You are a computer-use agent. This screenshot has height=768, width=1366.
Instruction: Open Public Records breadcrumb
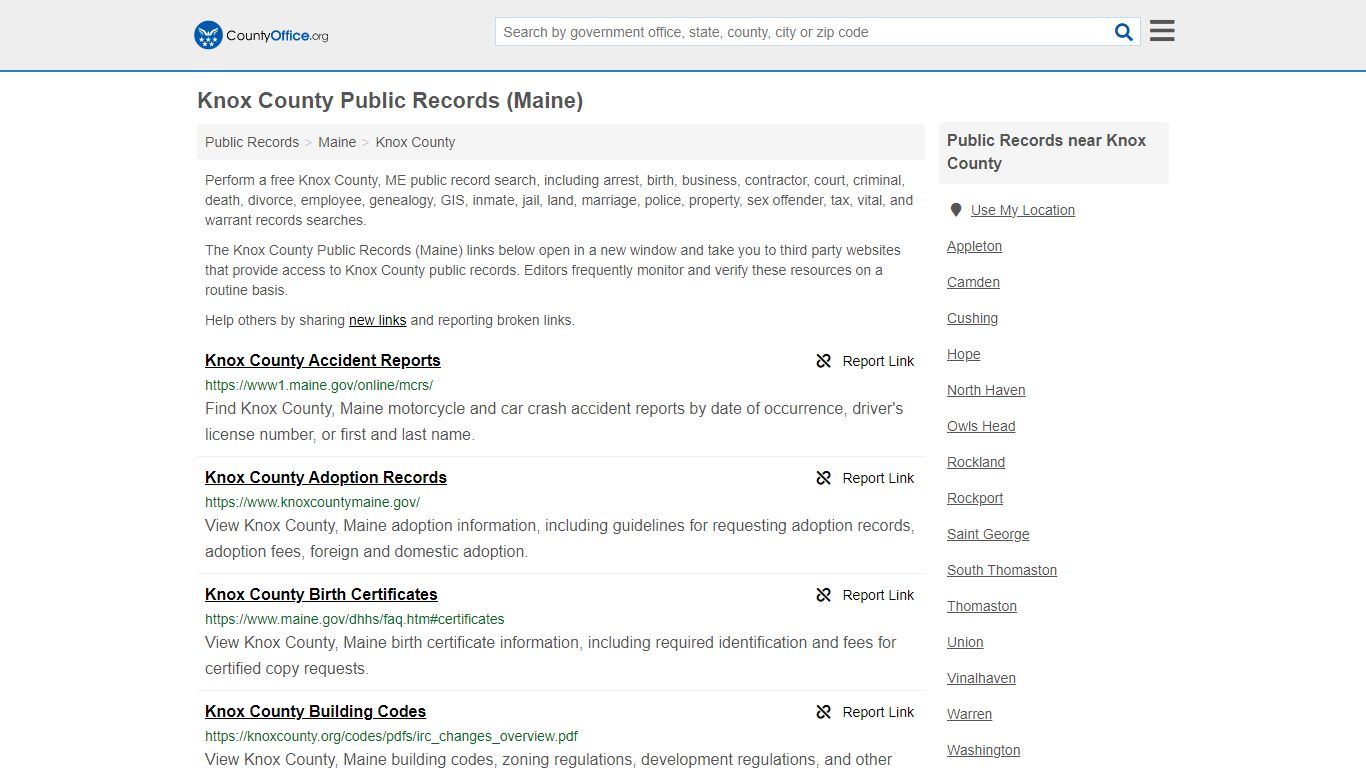252,142
